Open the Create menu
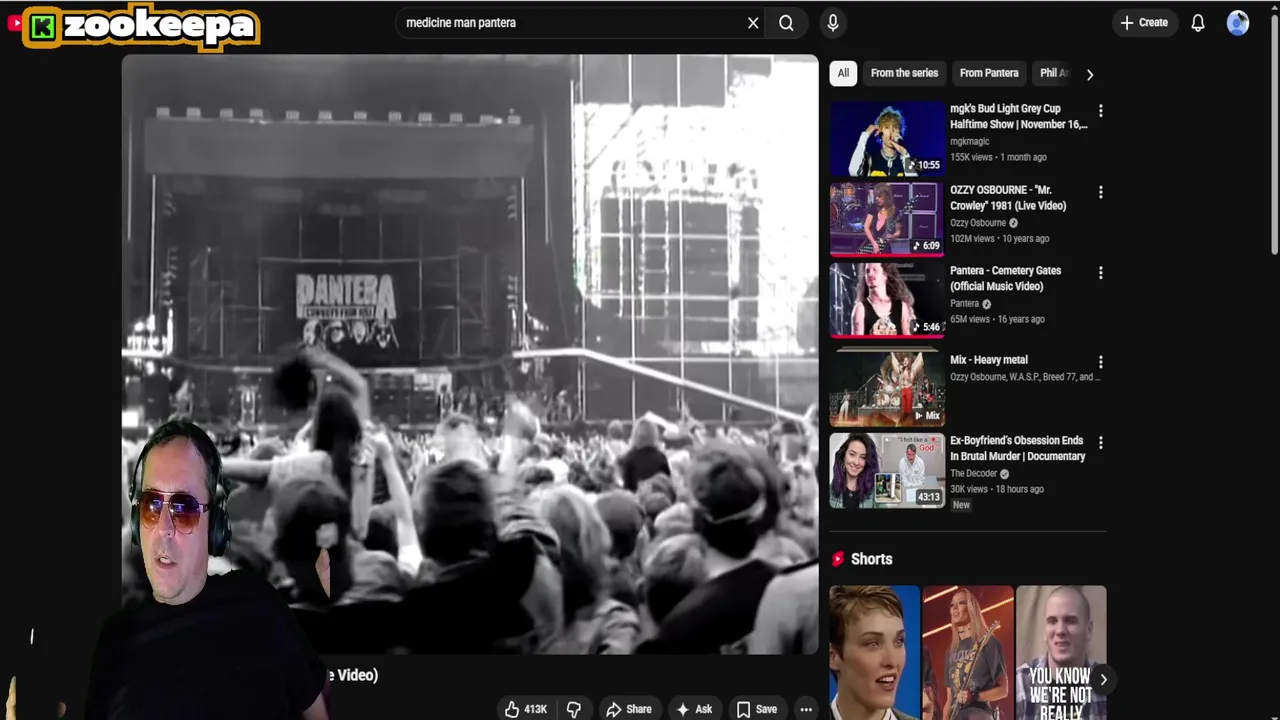 1143,23
